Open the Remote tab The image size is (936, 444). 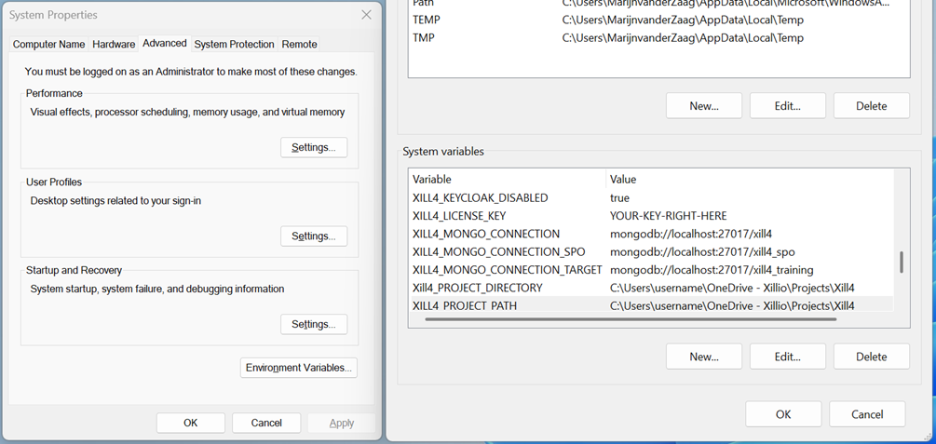coord(300,44)
